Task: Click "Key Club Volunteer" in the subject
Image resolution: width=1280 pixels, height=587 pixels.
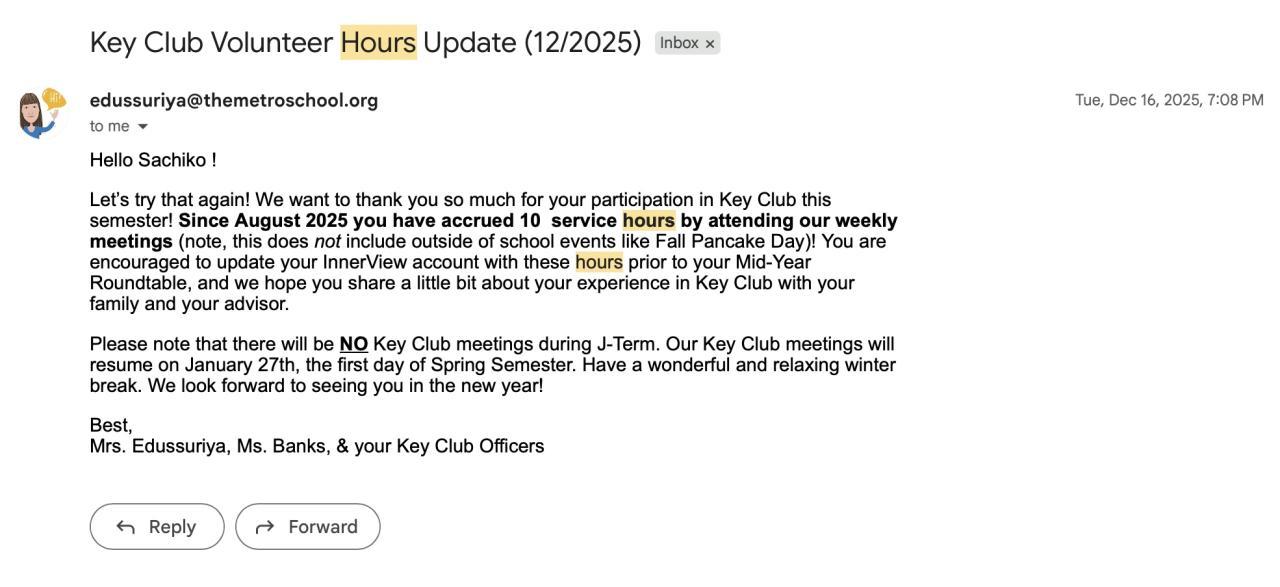Action: (211, 43)
